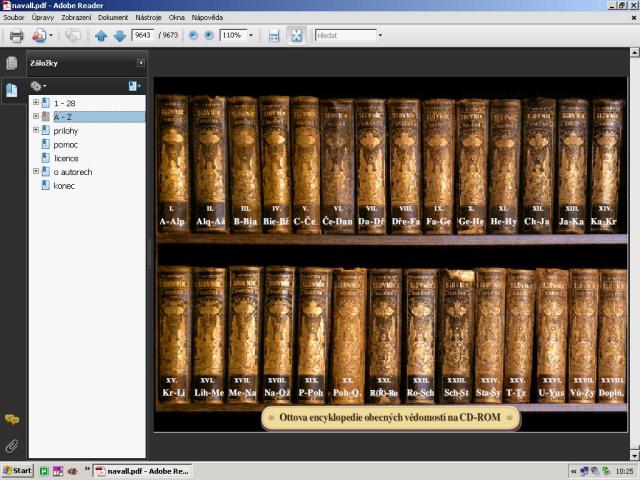Open the zoom level dropdown arrow
The height and width of the screenshot is (480, 640).
click(x=251, y=36)
